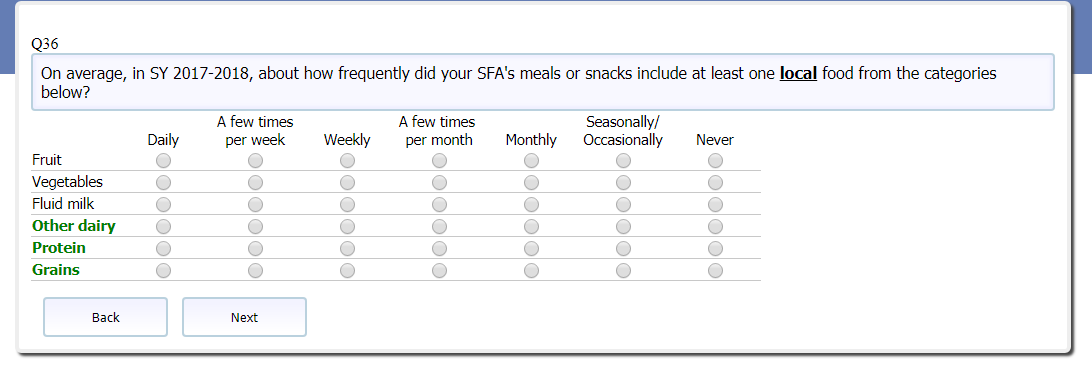
Task: Select Daily for Fruit
Action: [x=163, y=161]
